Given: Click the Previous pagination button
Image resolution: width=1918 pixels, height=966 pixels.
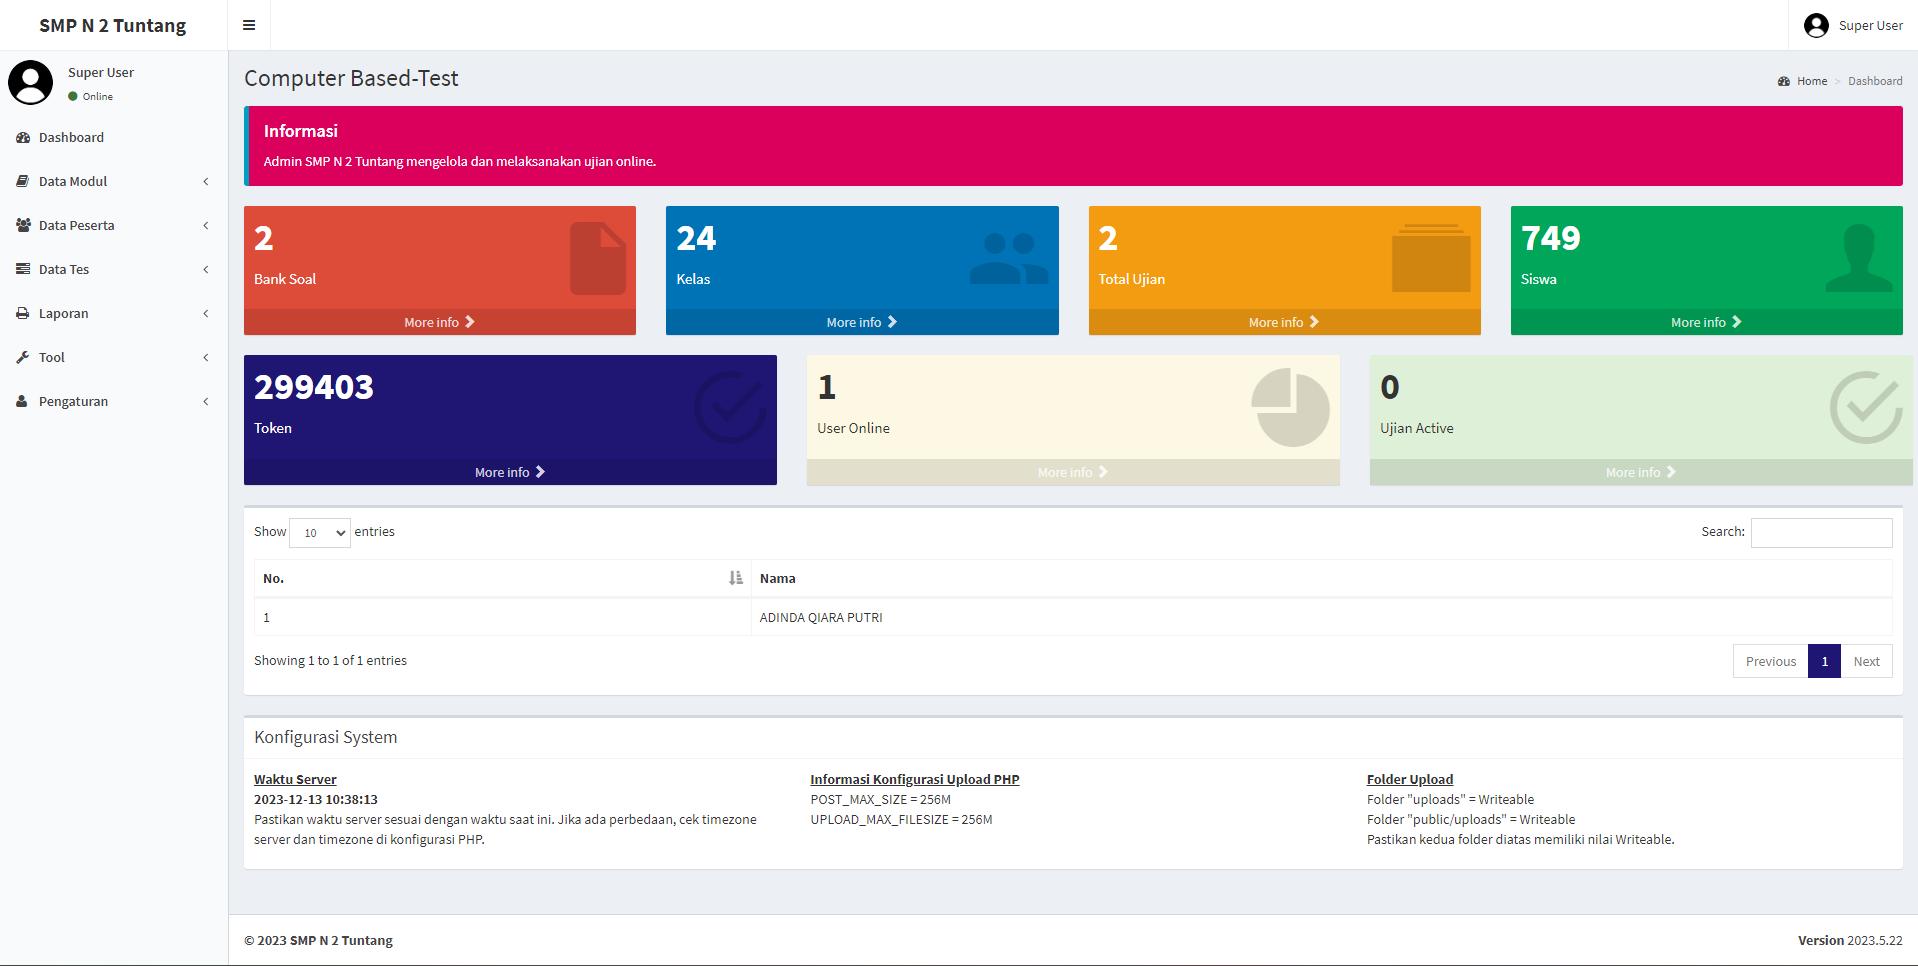Looking at the screenshot, I should coord(1770,661).
